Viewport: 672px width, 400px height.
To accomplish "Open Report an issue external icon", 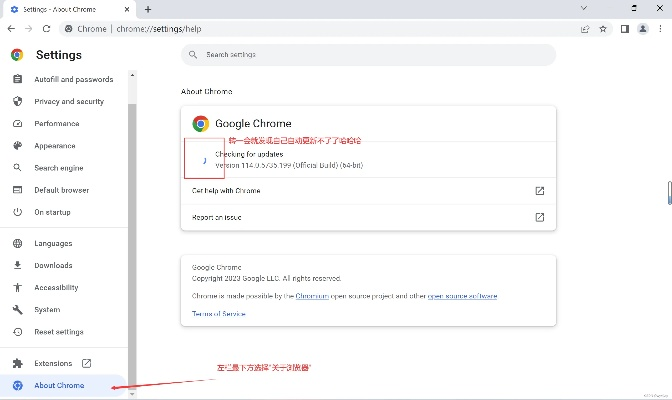I will [539, 217].
